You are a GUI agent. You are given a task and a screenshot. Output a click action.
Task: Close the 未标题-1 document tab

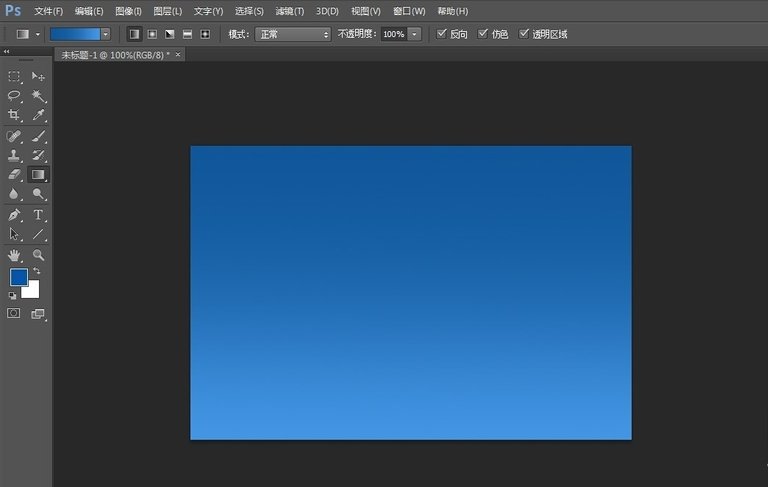click(178, 55)
